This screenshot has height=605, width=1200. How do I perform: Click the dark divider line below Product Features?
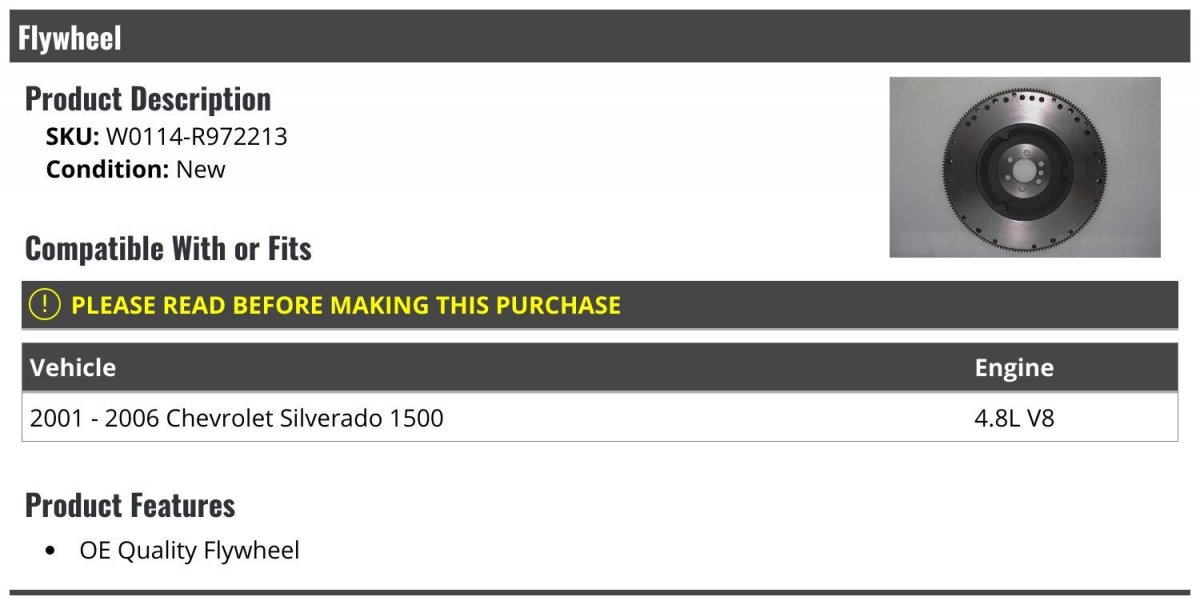coord(600,593)
